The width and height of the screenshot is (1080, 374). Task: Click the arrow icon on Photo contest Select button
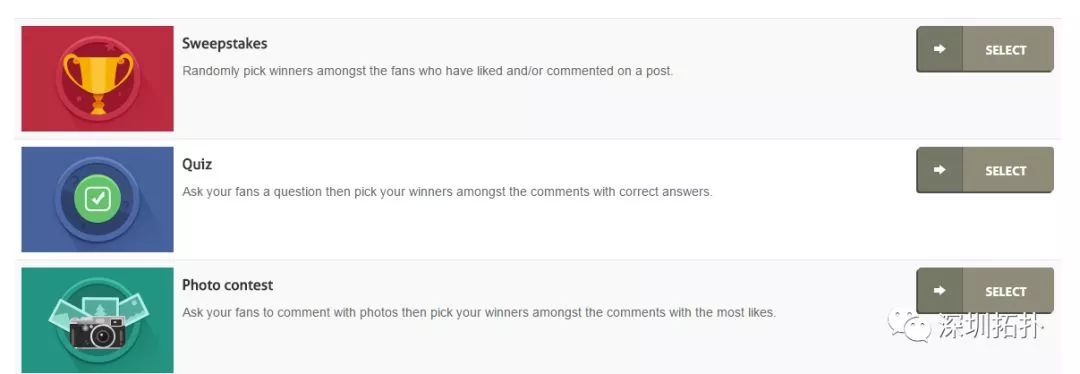(939, 291)
